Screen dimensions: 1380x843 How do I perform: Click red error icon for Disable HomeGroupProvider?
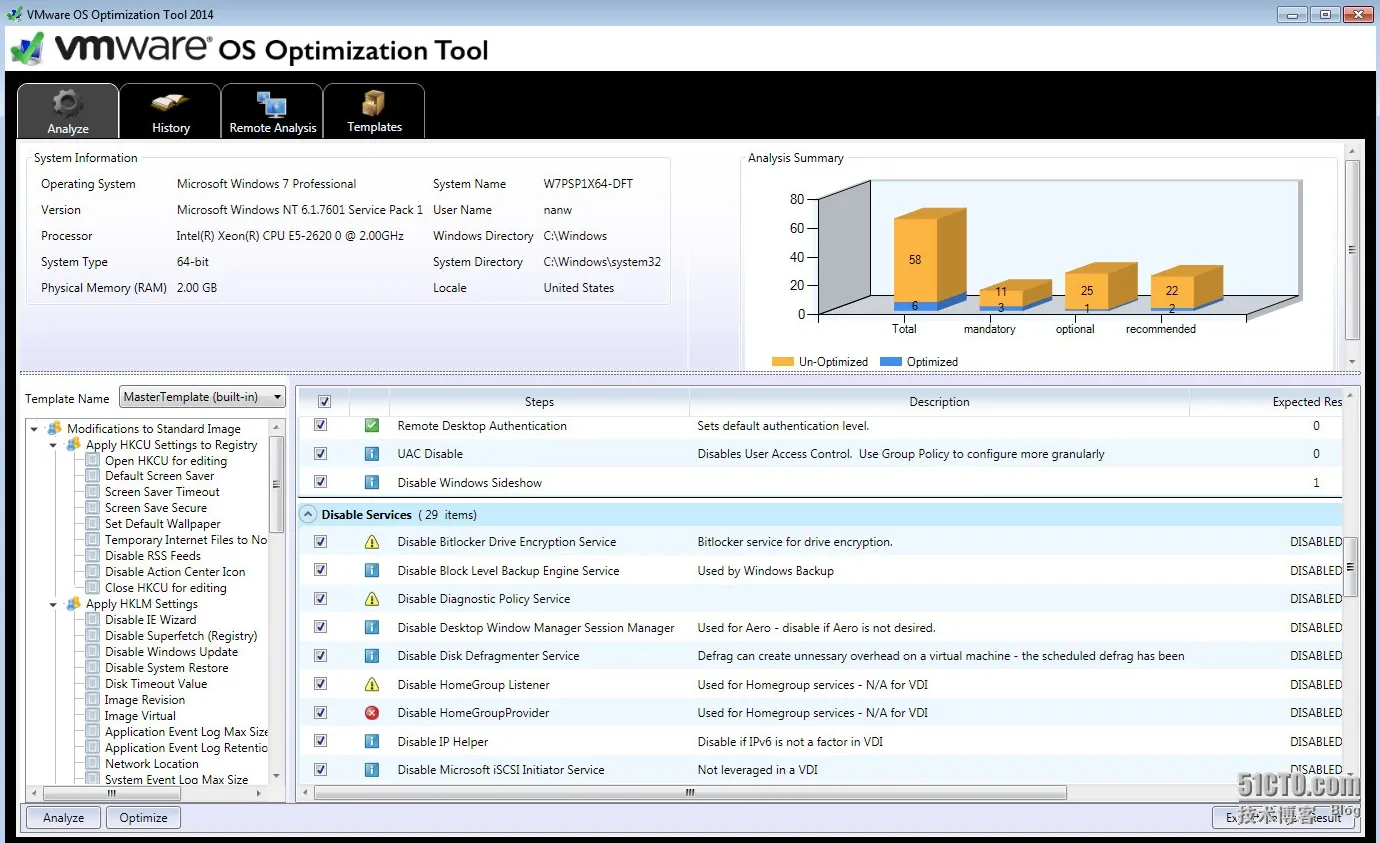(372, 713)
